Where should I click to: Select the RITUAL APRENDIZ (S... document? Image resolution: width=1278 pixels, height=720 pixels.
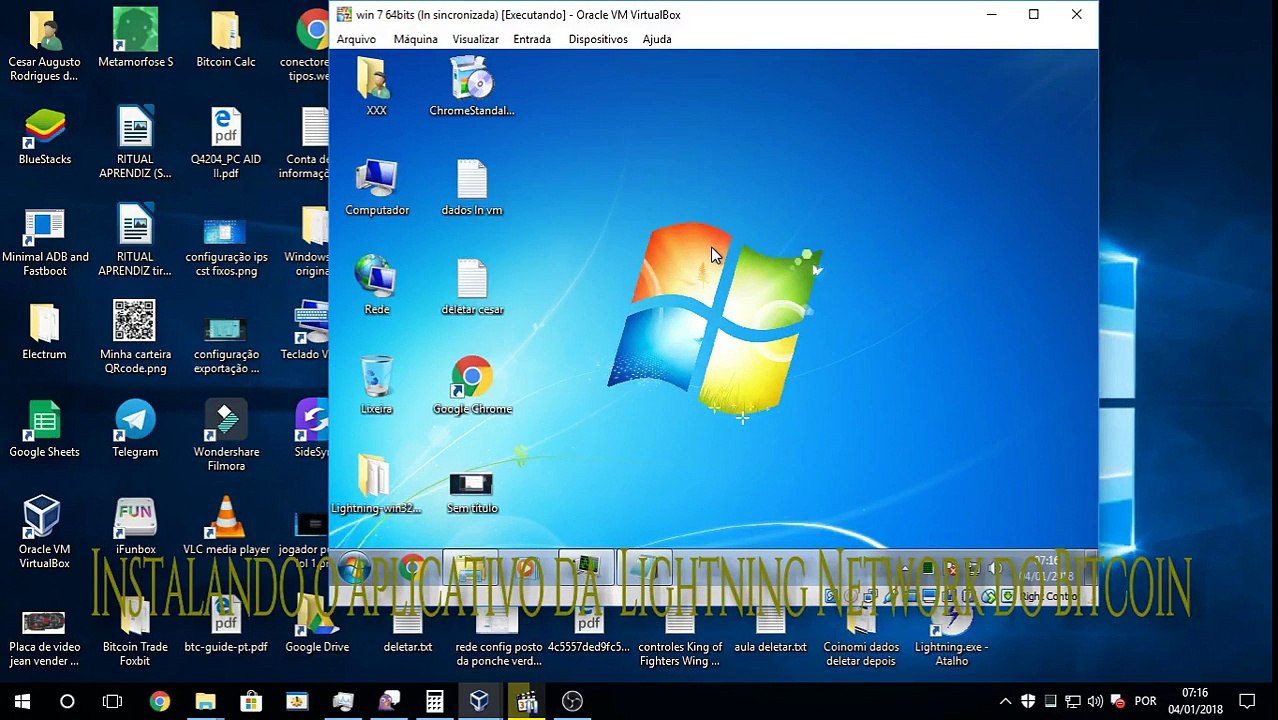pyautogui.click(x=135, y=143)
